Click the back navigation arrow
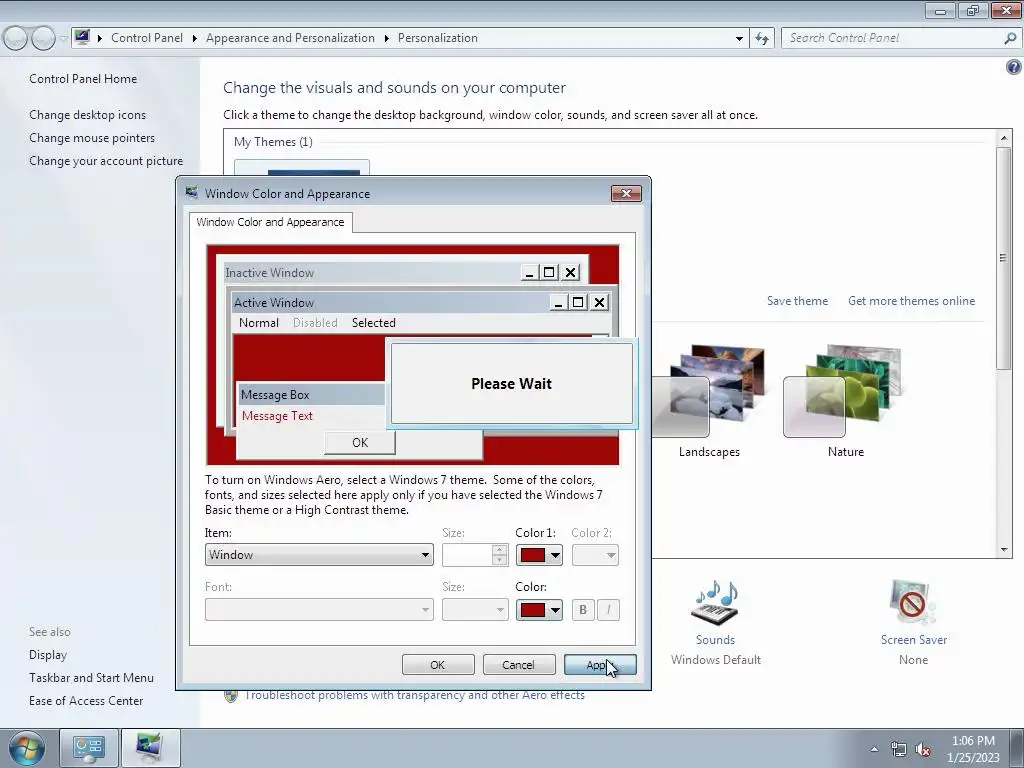Image resolution: width=1024 pixels, height=768 pixels. [x=16, y=38]
